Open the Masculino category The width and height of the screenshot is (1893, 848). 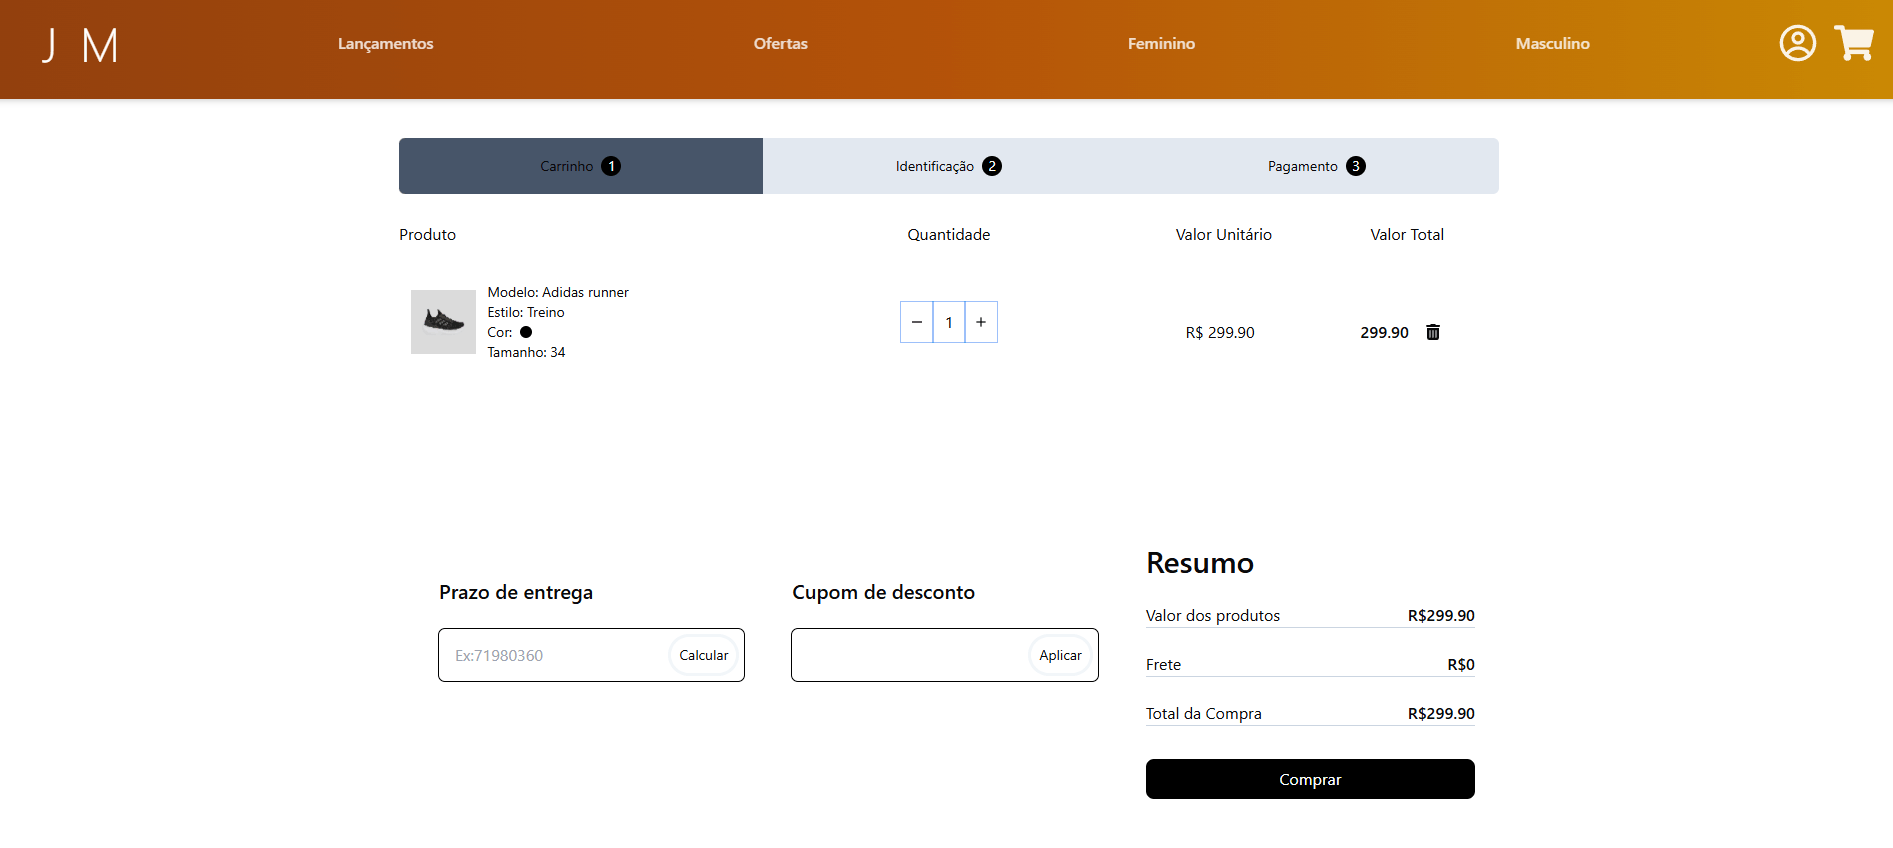tap(1552, 44)
